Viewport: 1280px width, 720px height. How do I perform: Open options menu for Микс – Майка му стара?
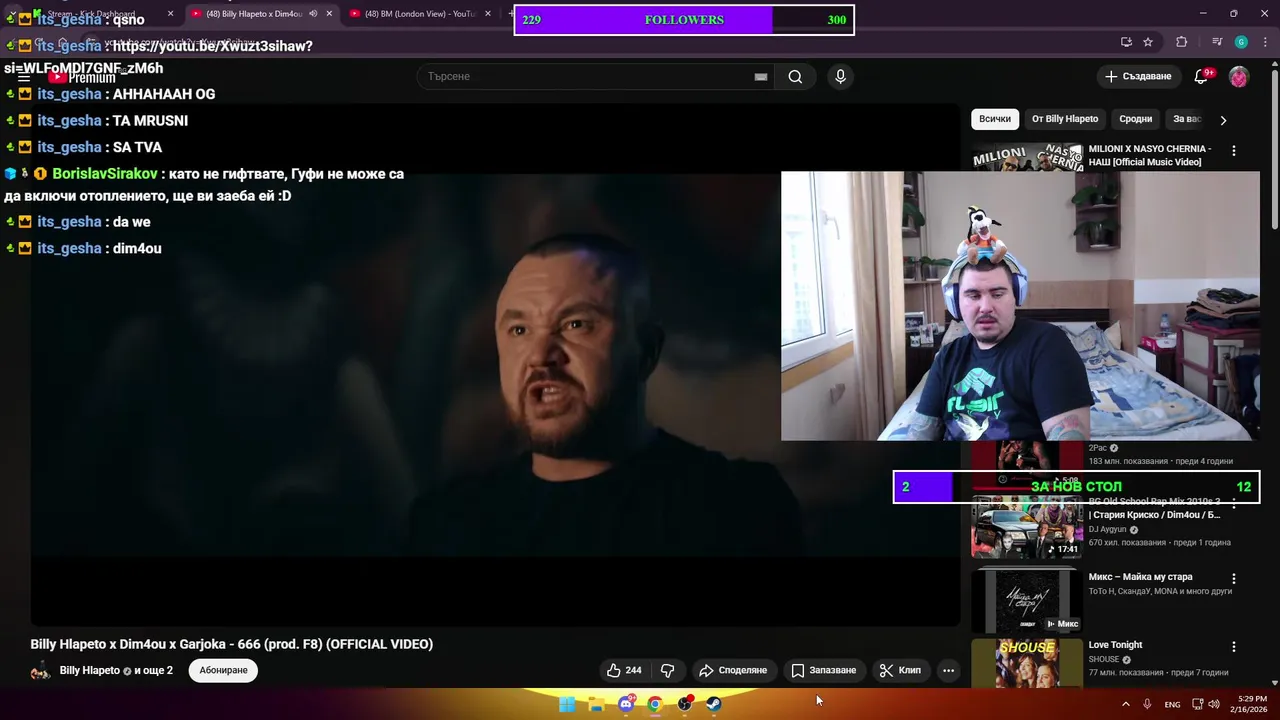[x=1233, y=579]
